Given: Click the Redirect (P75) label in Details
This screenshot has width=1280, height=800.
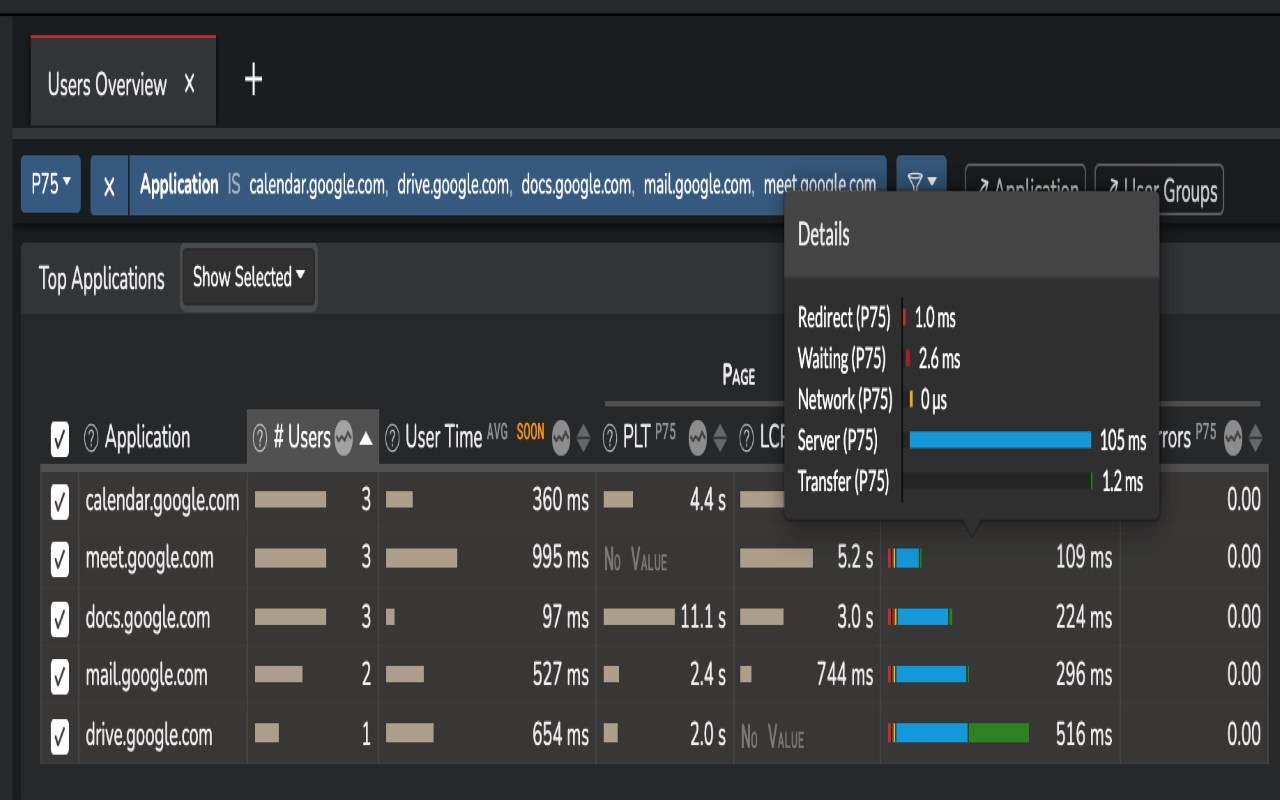Looking at the screenshot, I should click(843, 318).
